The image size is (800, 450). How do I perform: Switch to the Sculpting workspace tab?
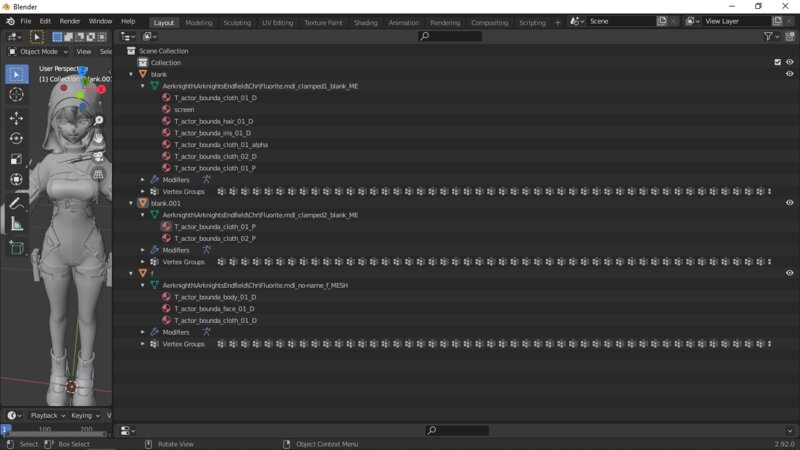[x=237, y=22]
